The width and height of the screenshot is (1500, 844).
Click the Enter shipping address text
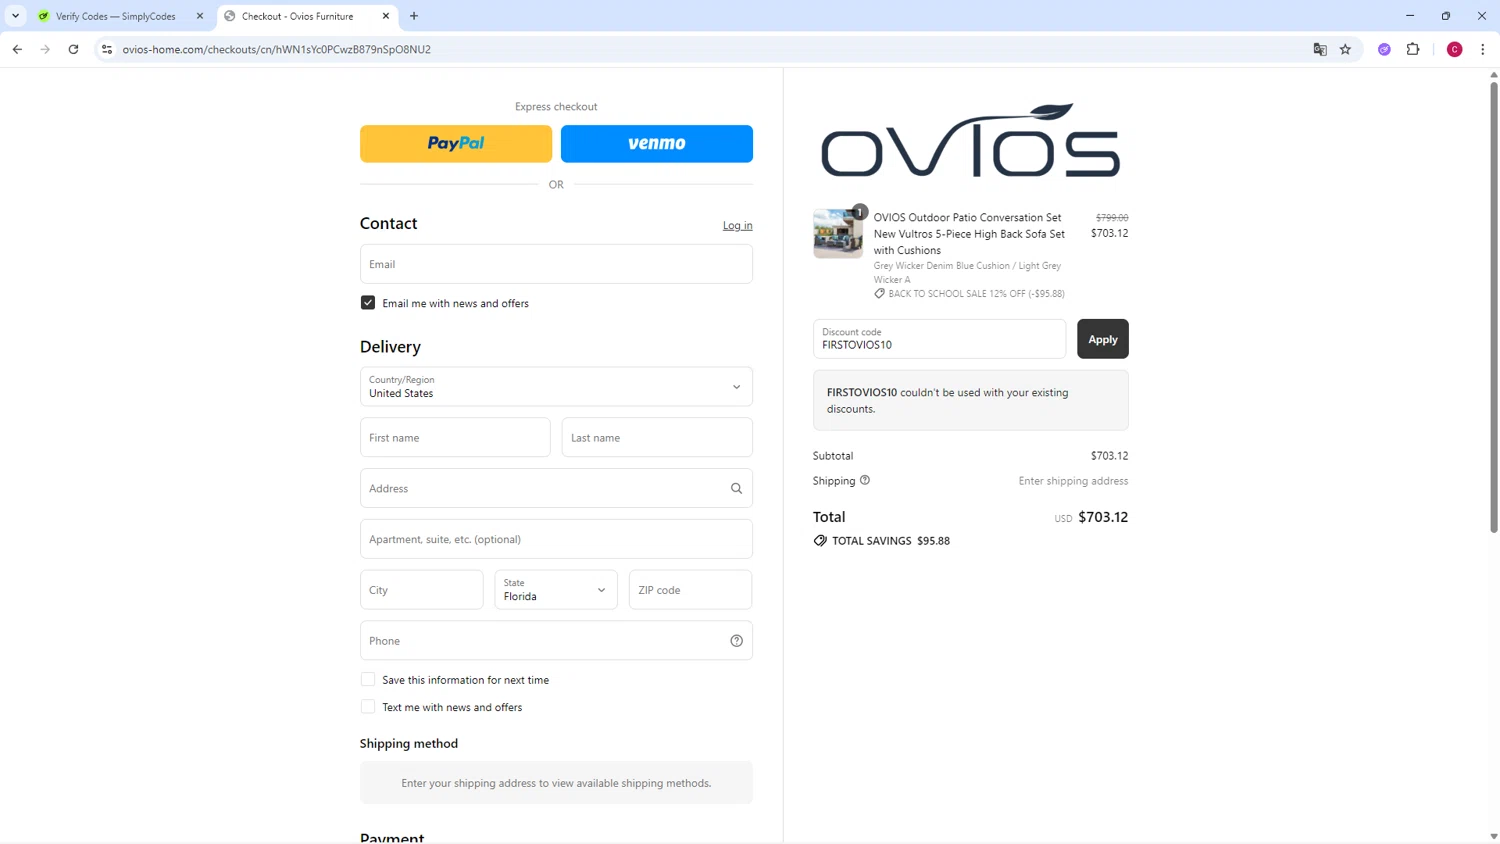[x=1073, y=481]
